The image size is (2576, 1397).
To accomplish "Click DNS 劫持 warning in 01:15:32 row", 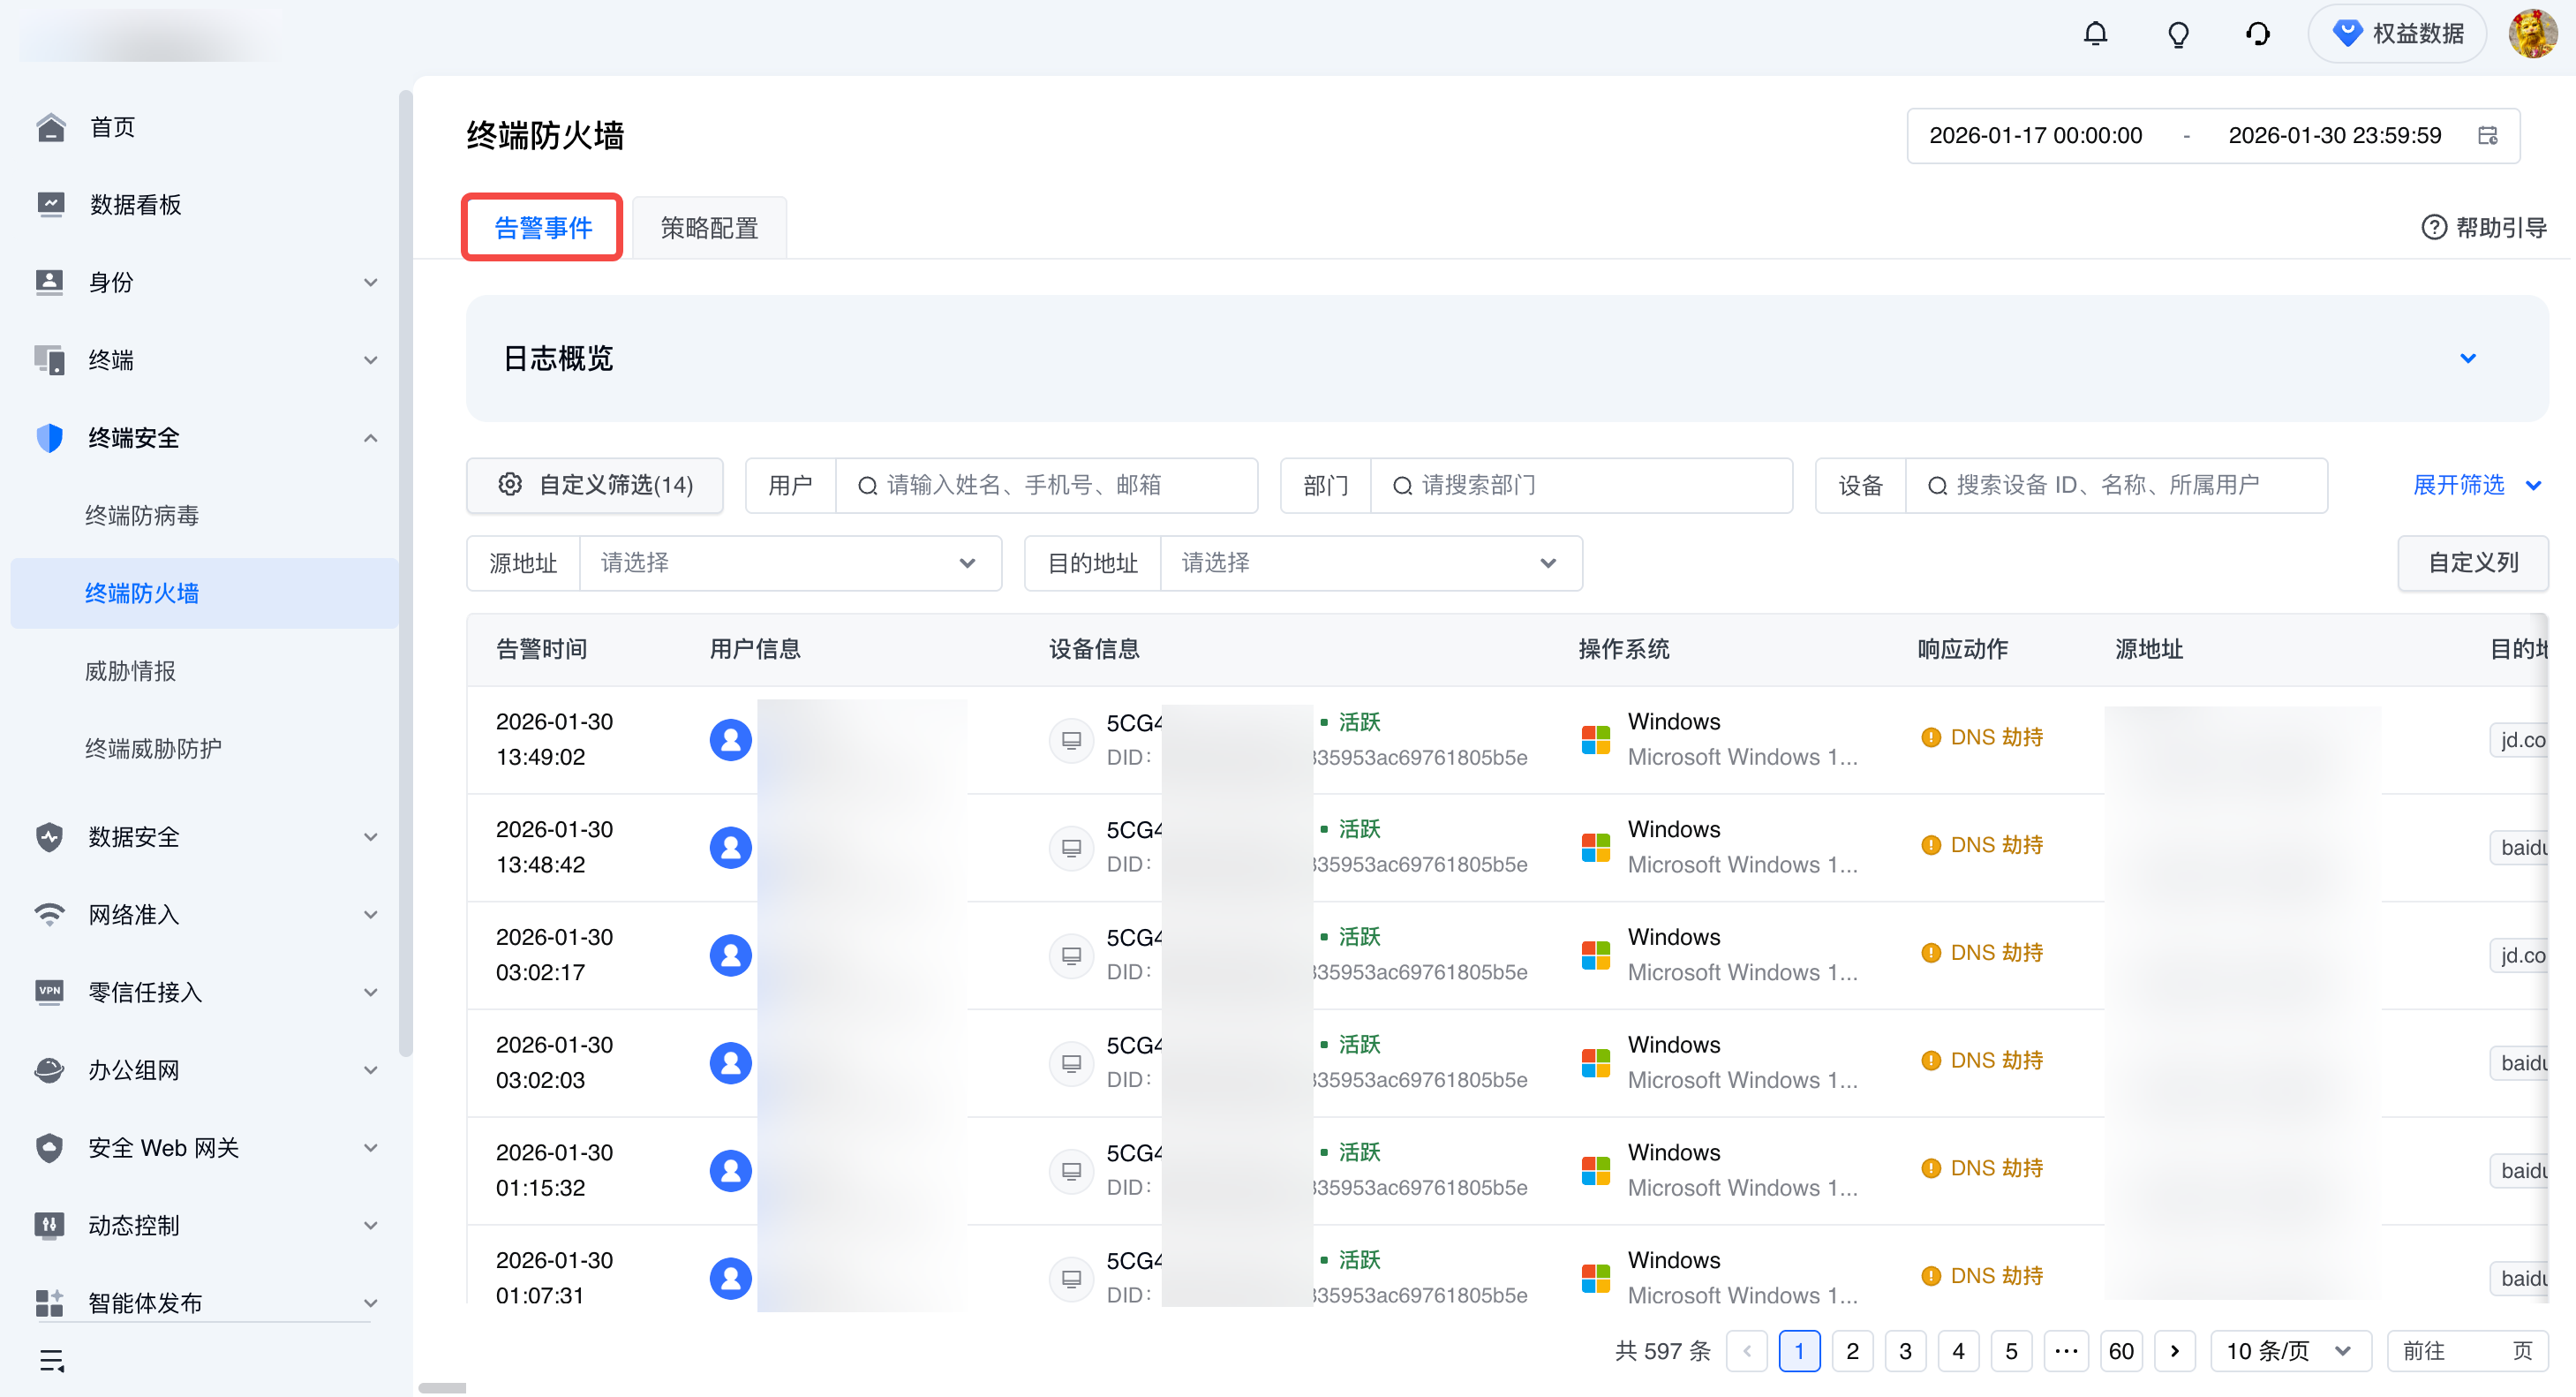I will (x=1982, y=1168).
